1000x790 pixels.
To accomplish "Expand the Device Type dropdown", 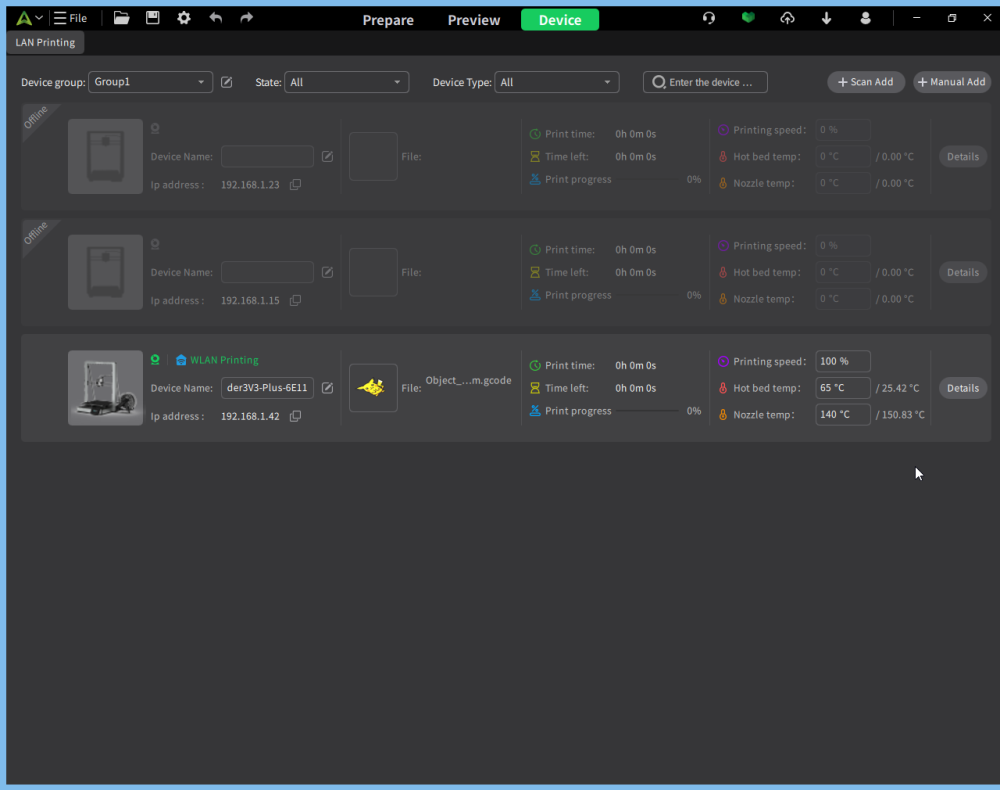I will coord(557,82).
